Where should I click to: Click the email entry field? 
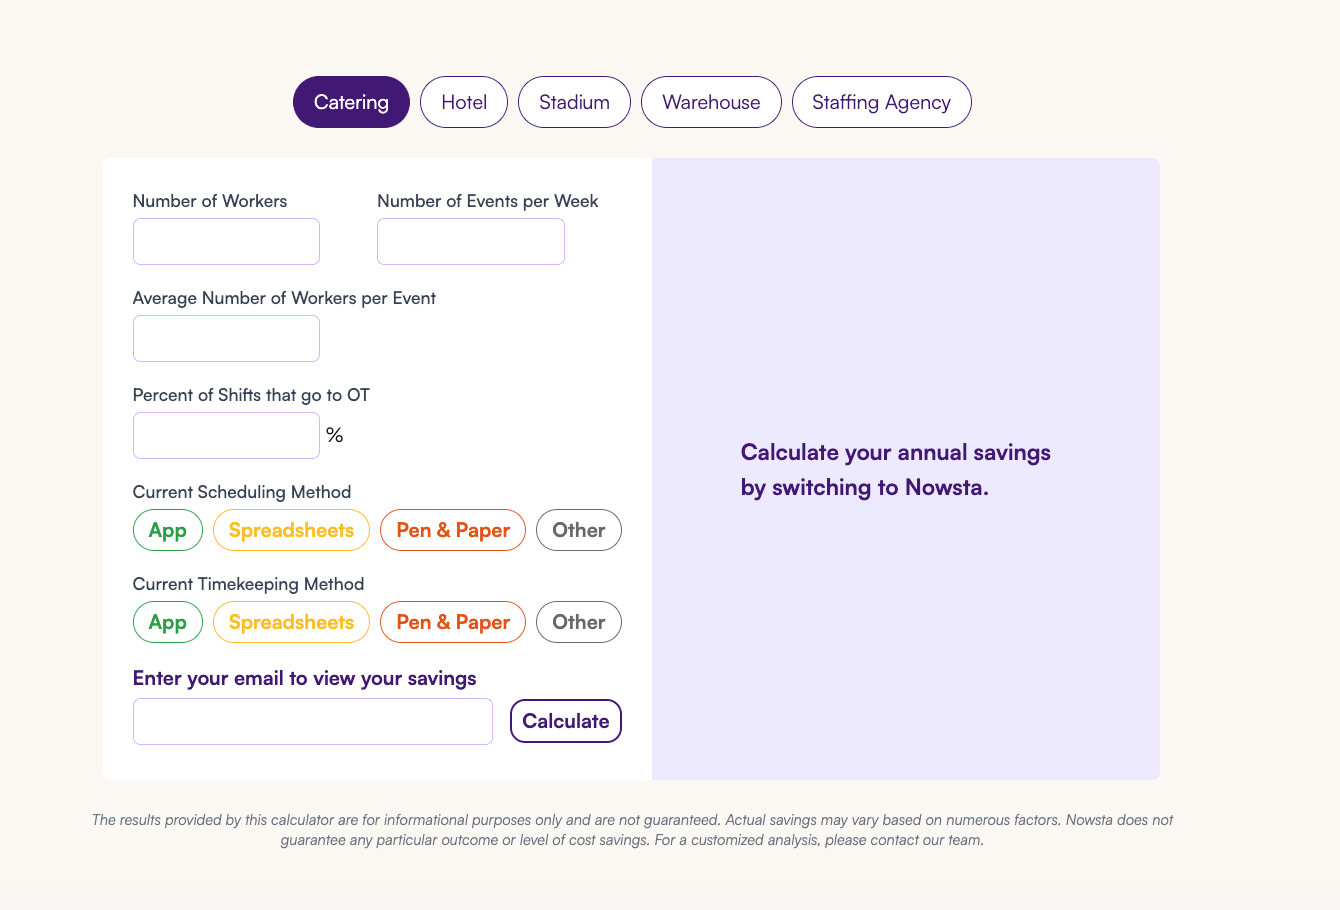pos(312,721)
